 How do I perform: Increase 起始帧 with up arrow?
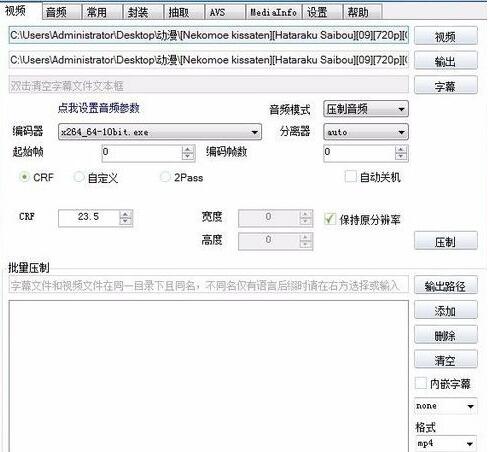click(188, 149)
